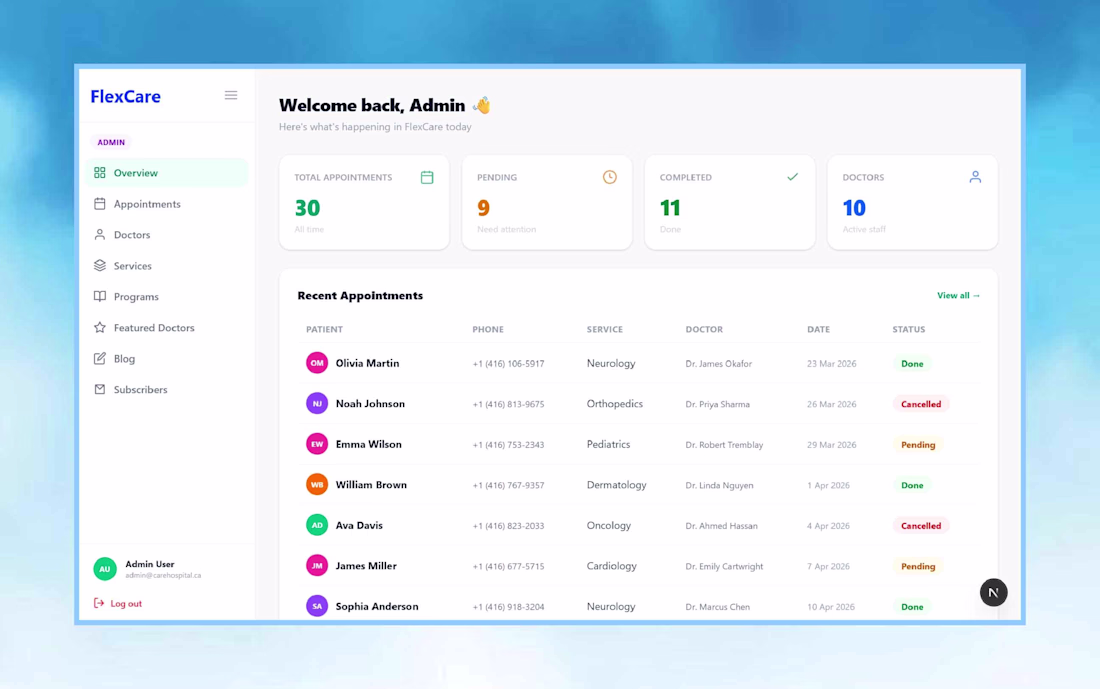
Task: Open the Overview menu item
Action: coord(167,173)
